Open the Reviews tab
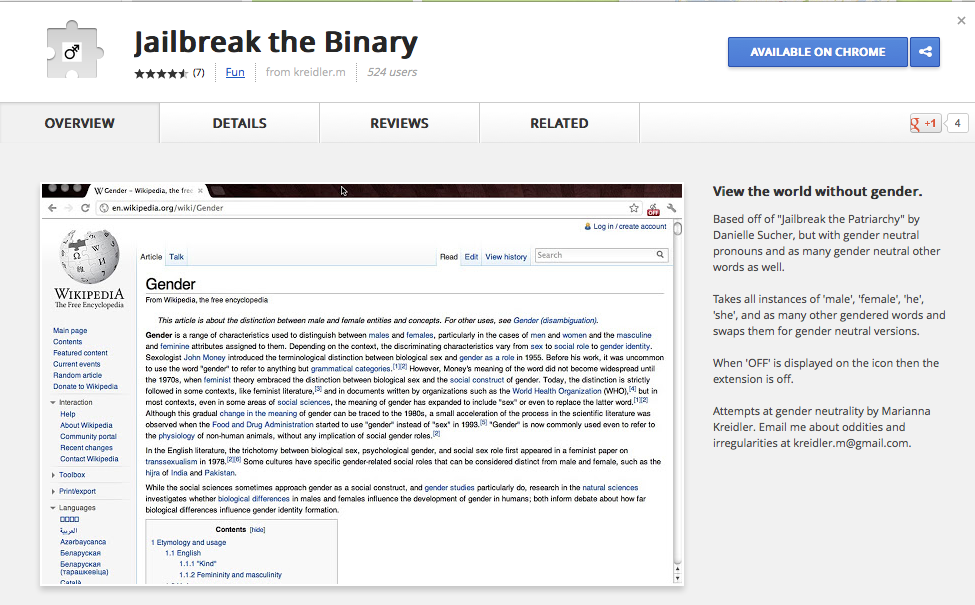Screen dimensions: 975x605 pos(399,123)
